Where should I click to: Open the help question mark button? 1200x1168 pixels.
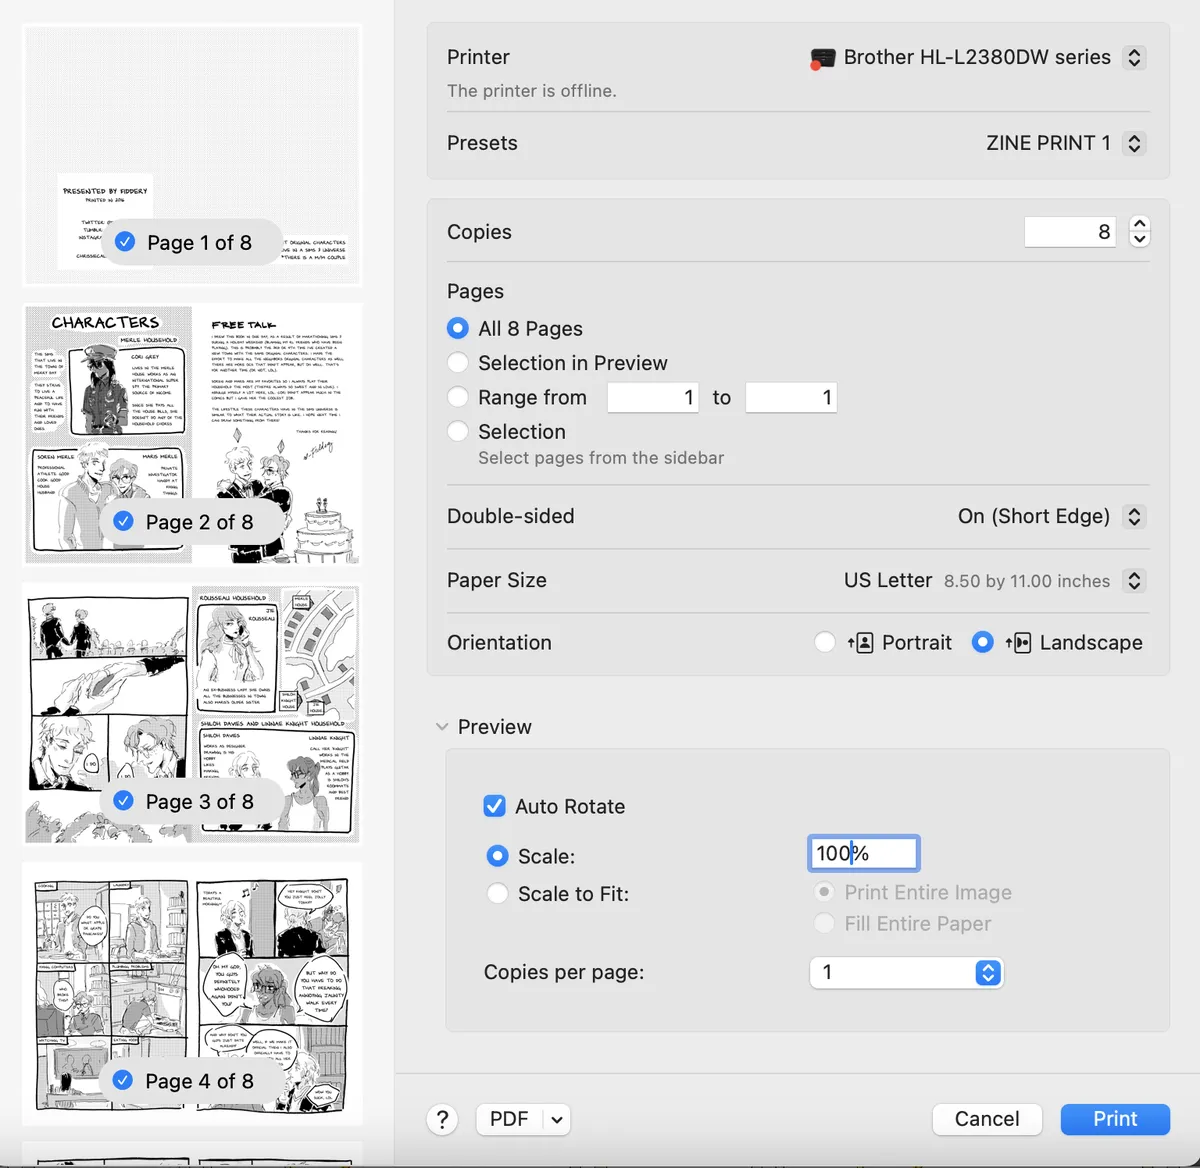(x=443, y=1119)
